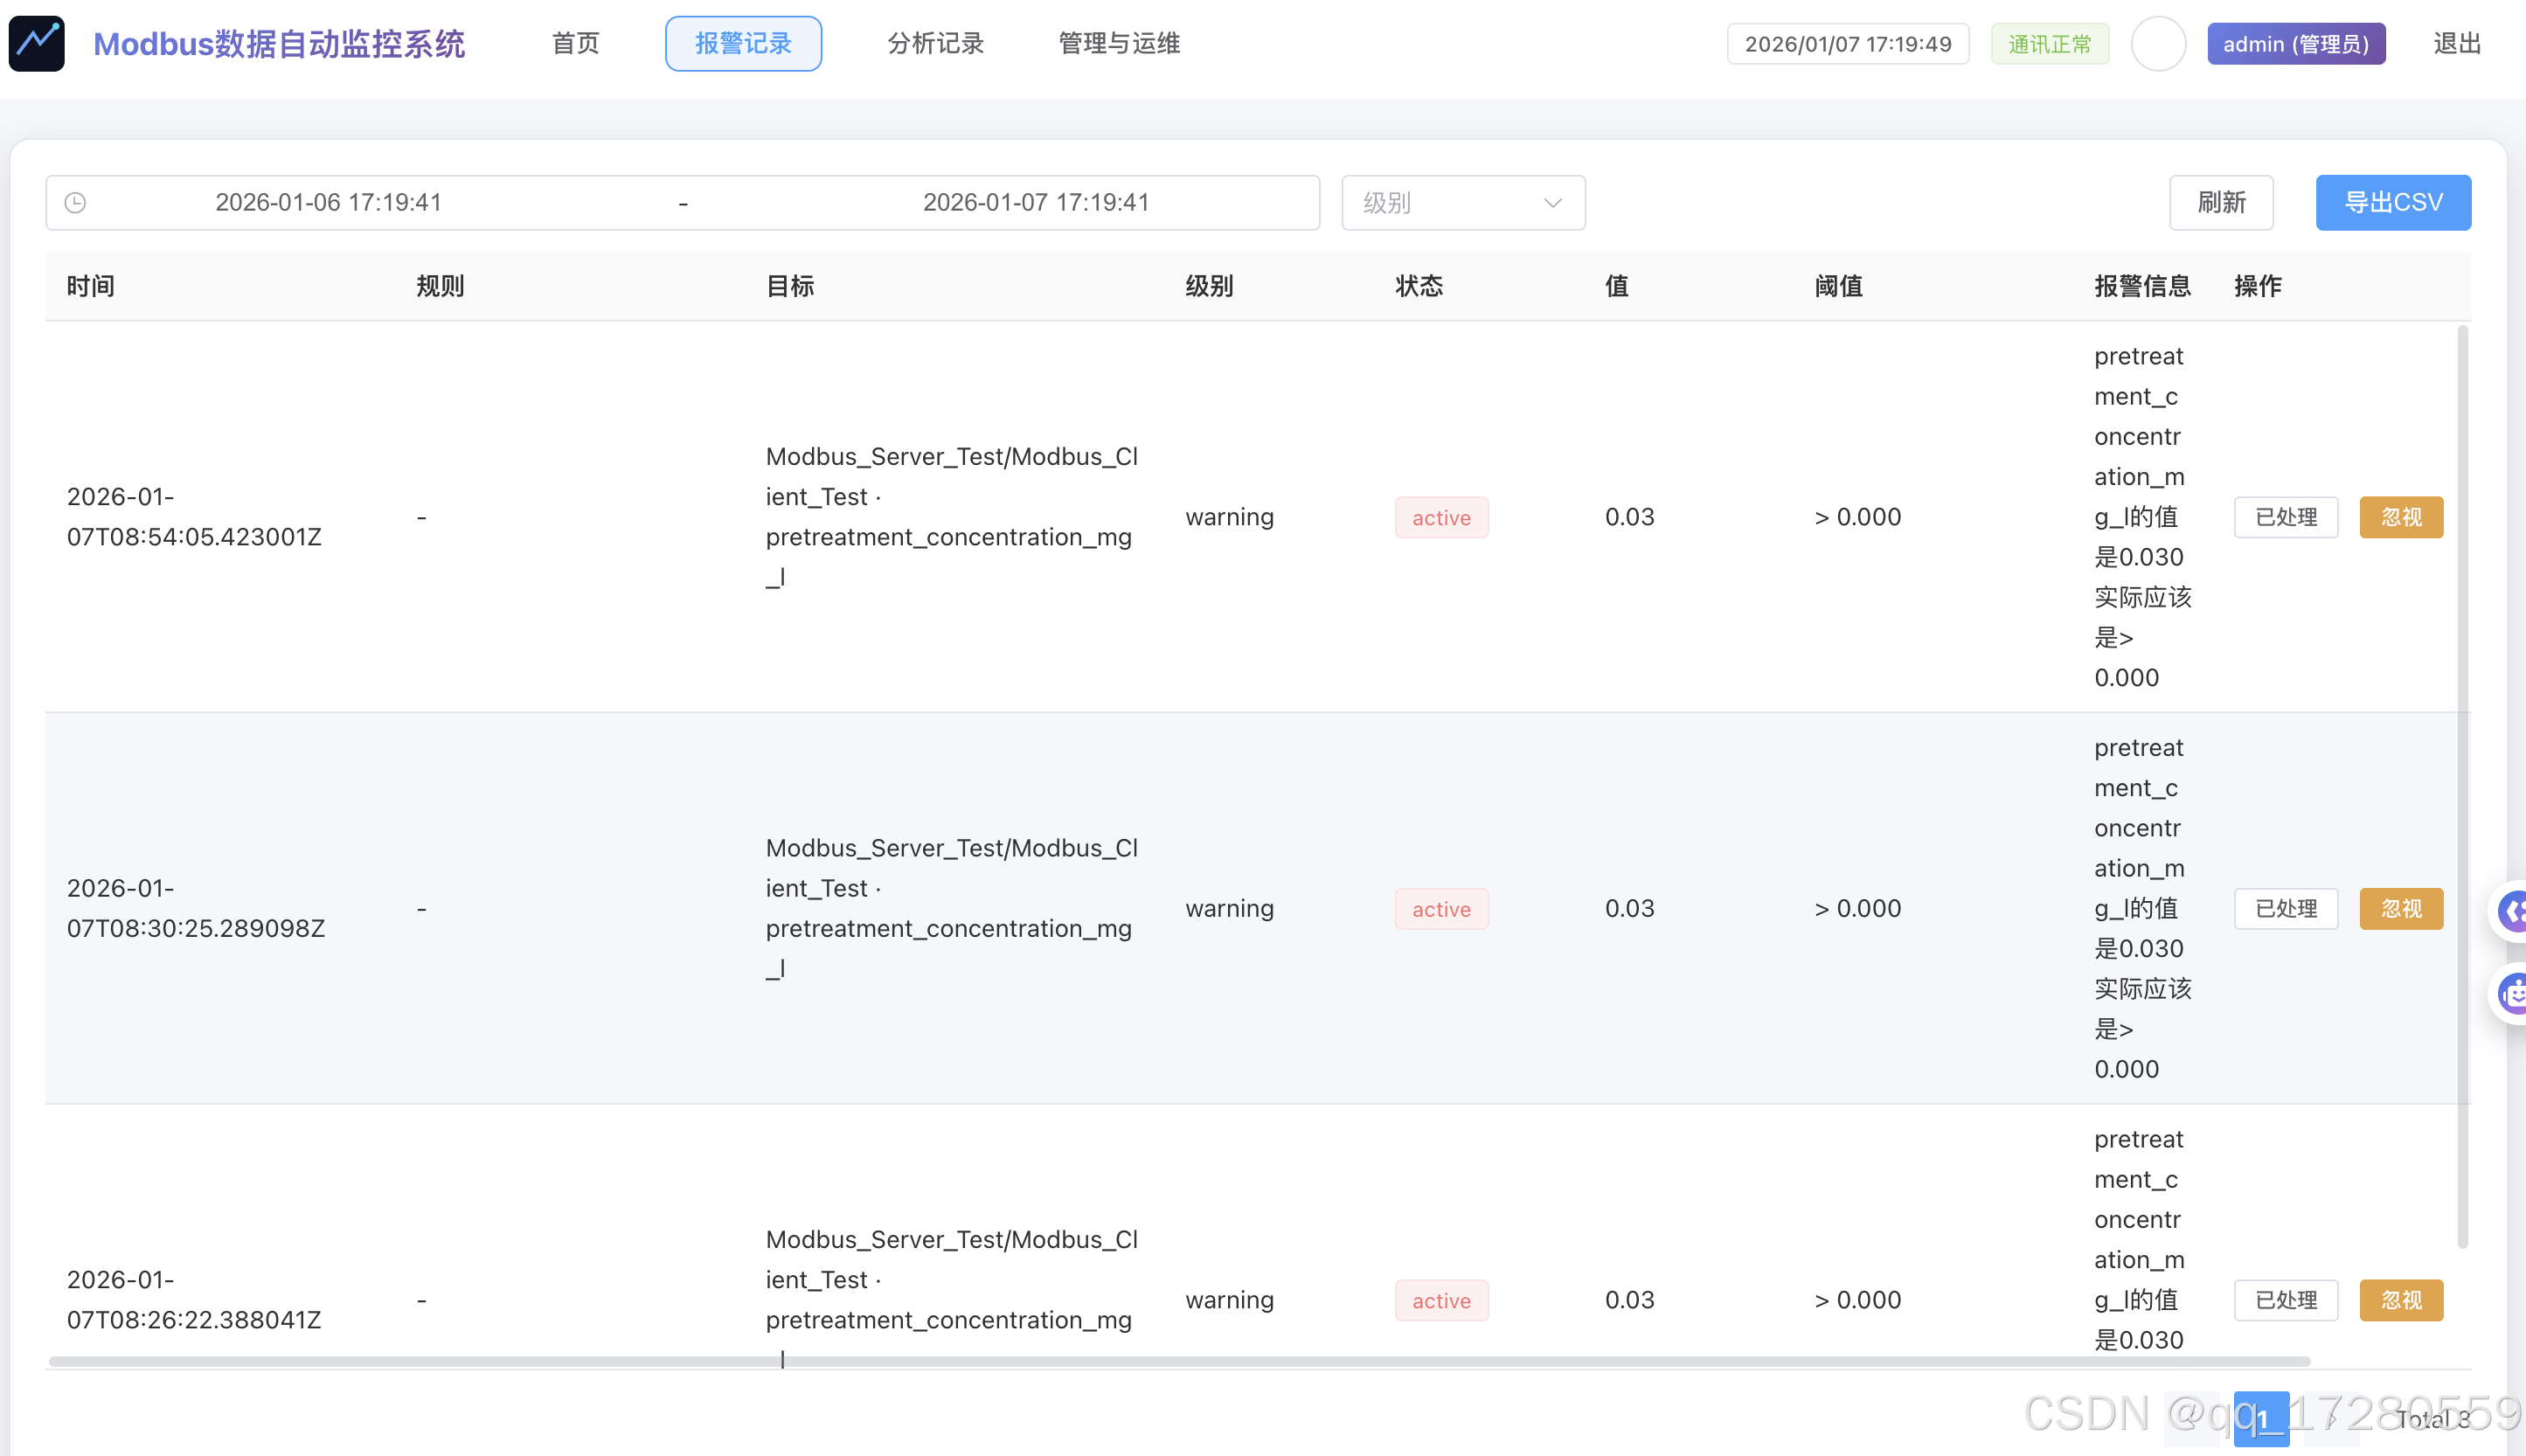Mark the 08:54:05 alarm as 已处理

coord(2286,517)
